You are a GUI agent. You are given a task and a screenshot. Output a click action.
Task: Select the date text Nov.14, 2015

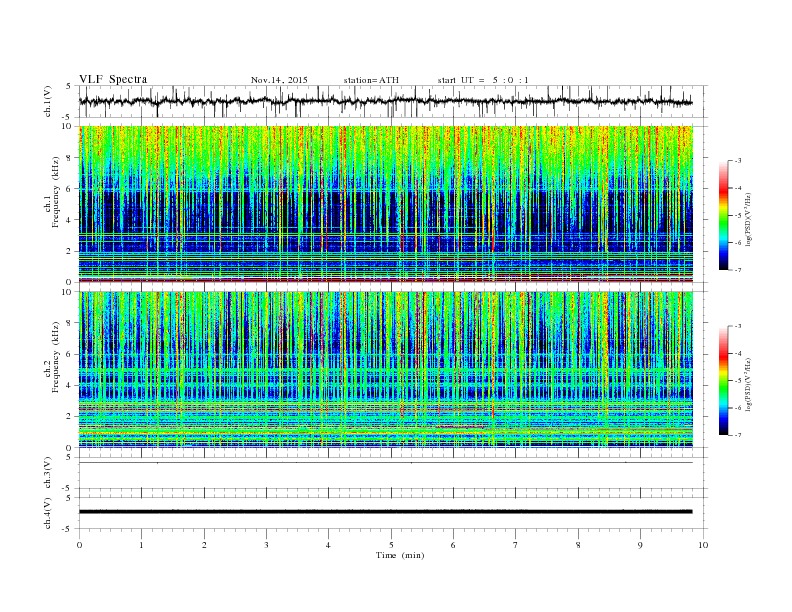(x=279, y=80)
